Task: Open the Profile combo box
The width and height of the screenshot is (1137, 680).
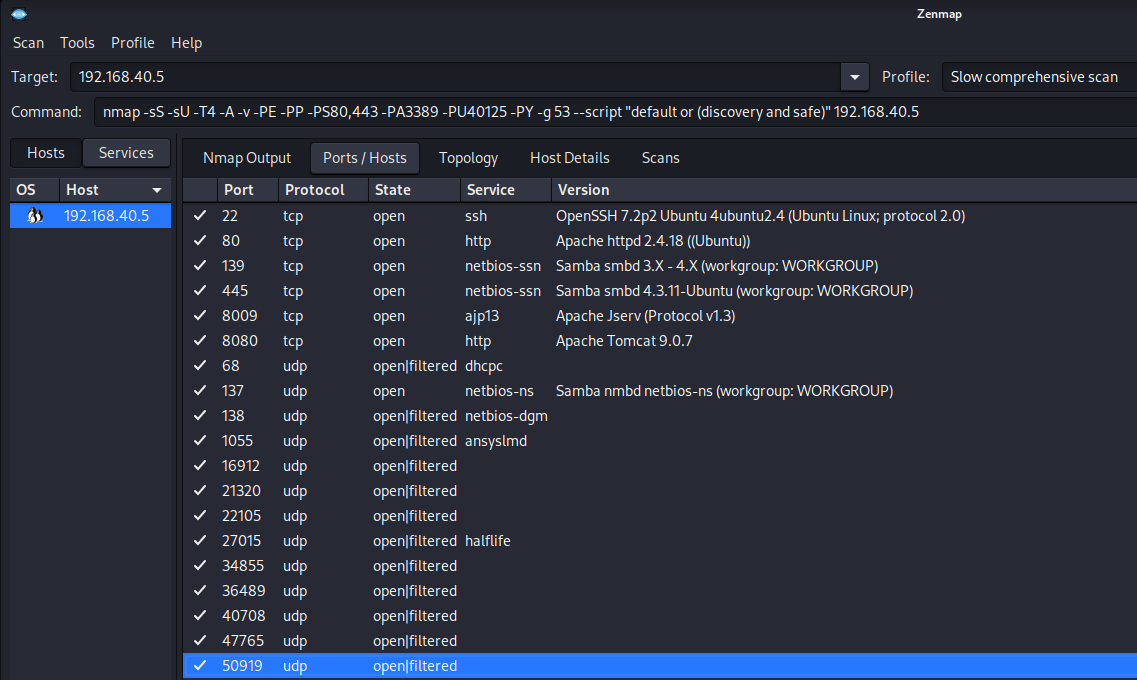Action: click(1036, 77)
